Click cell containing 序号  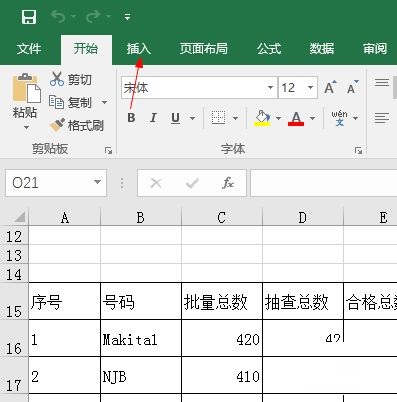65,301
